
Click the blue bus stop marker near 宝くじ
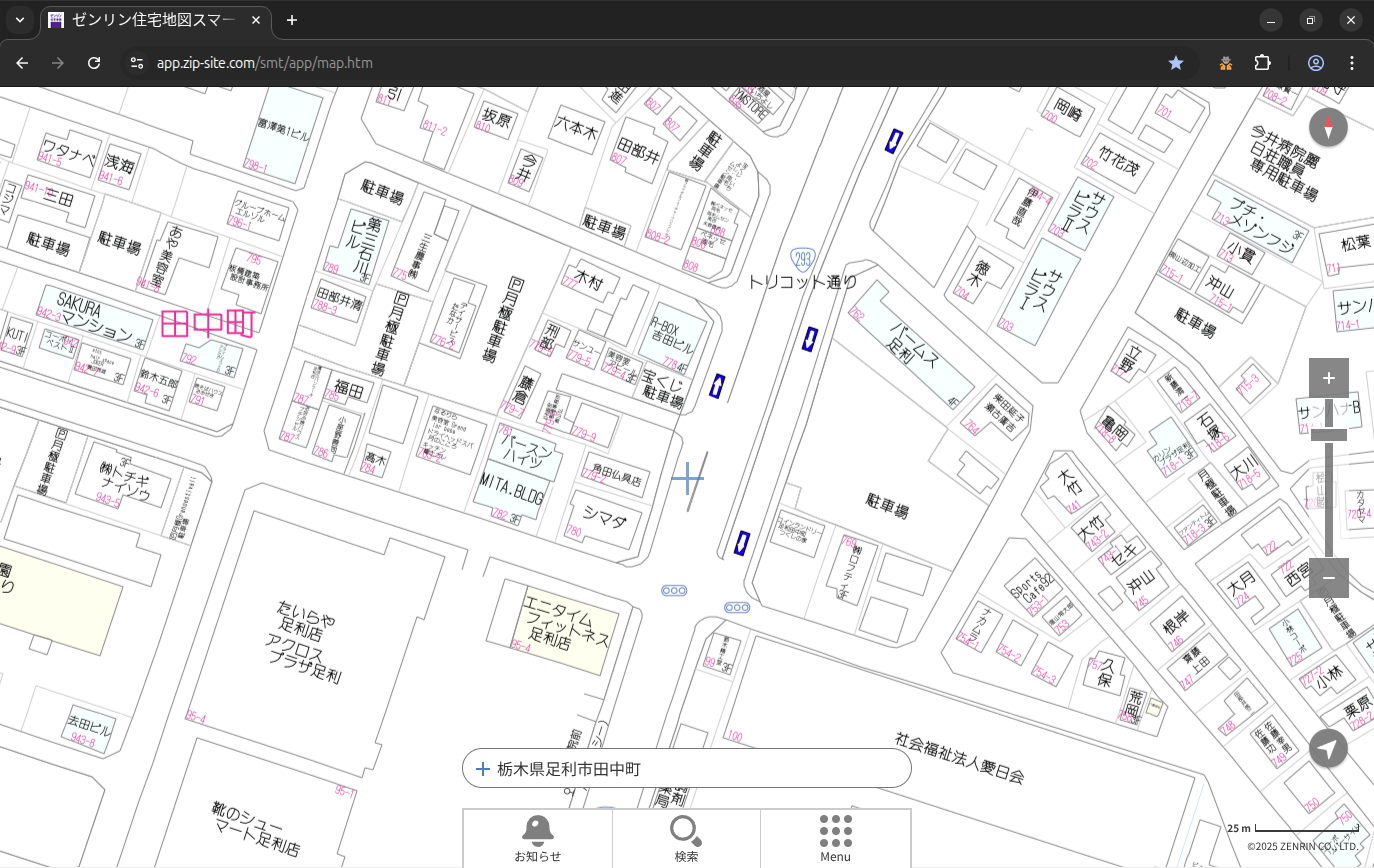717,386
